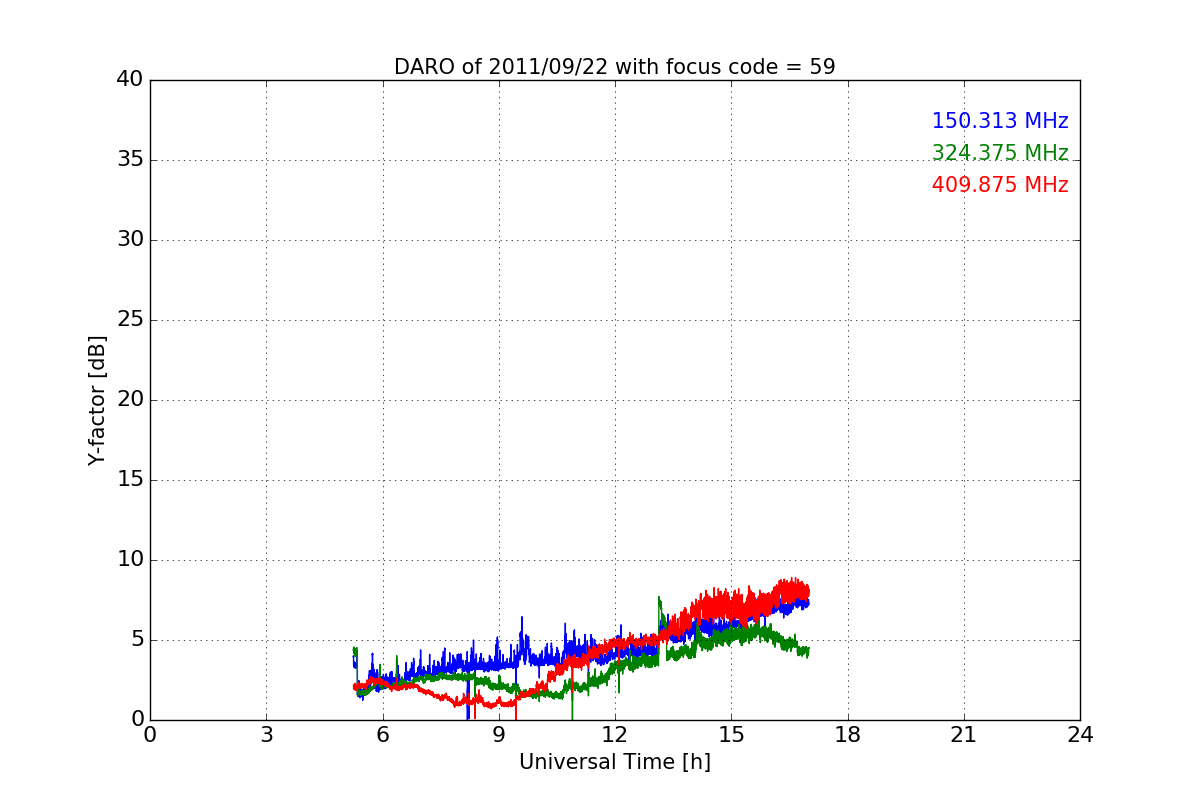Click the y-axis tick label 35
Screen dimensions: 1200x800
coord(130,160)
